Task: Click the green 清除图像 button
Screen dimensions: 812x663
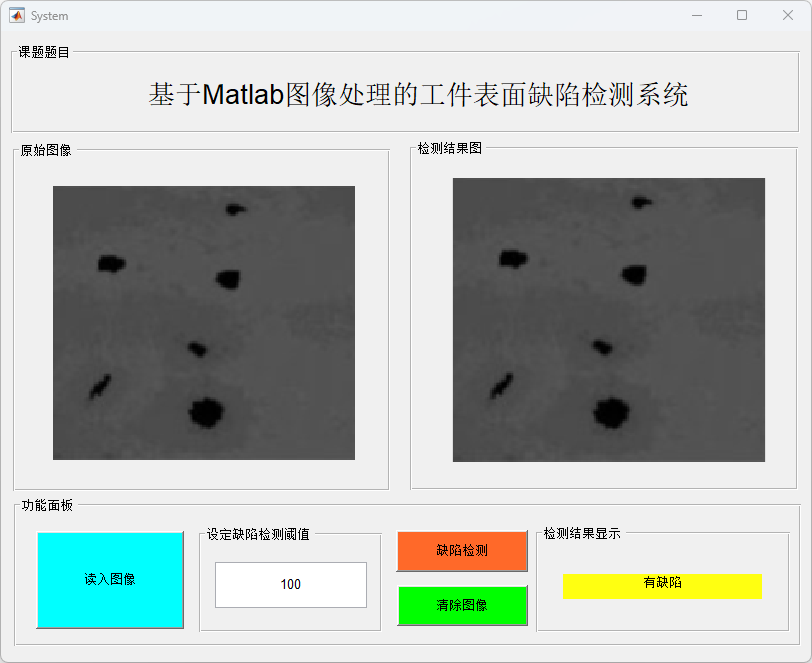Action: [462, 605]
